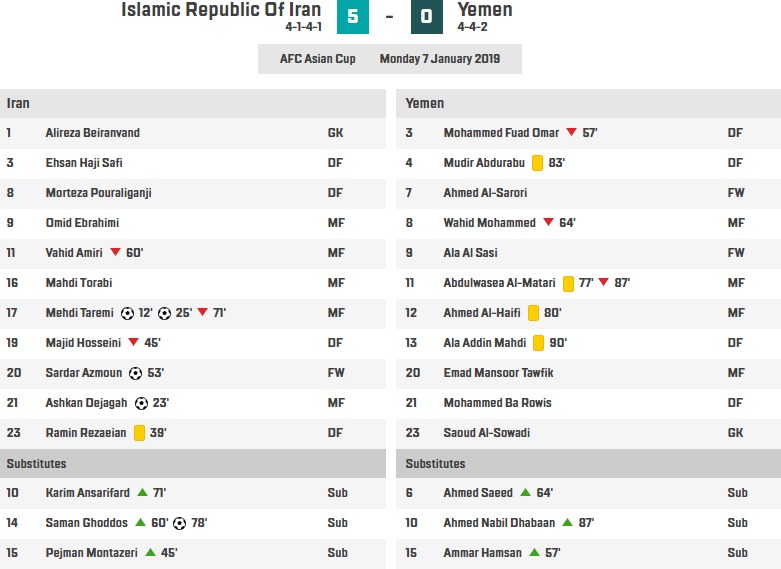Viewport: 781px width, 569px height.
Task: Click Ashkan Dejagah's 23' goal icon
Action: [141, 403]
